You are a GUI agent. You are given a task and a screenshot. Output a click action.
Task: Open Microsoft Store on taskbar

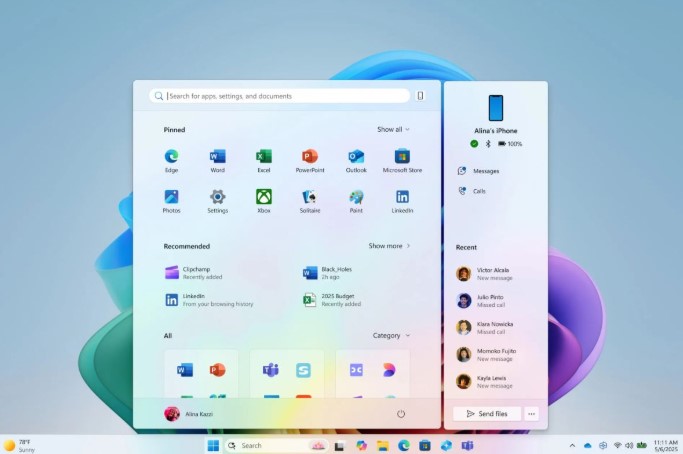(425, 445)
